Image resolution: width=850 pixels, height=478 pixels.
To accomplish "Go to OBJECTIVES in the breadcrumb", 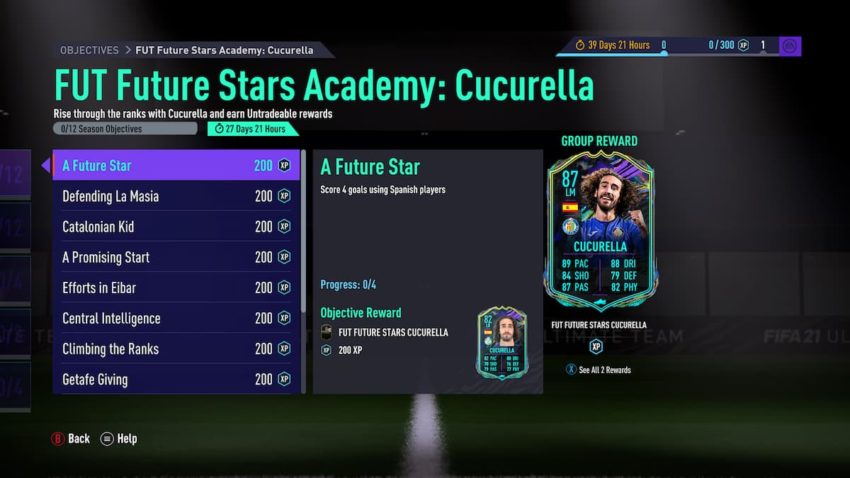I will [x=89, y=50].
